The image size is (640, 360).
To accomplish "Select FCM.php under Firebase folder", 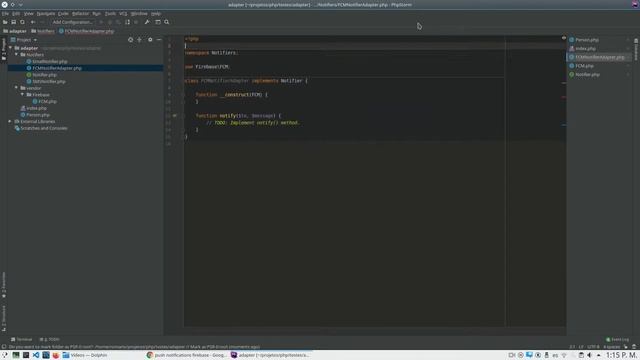I will [x=44, y=101].
